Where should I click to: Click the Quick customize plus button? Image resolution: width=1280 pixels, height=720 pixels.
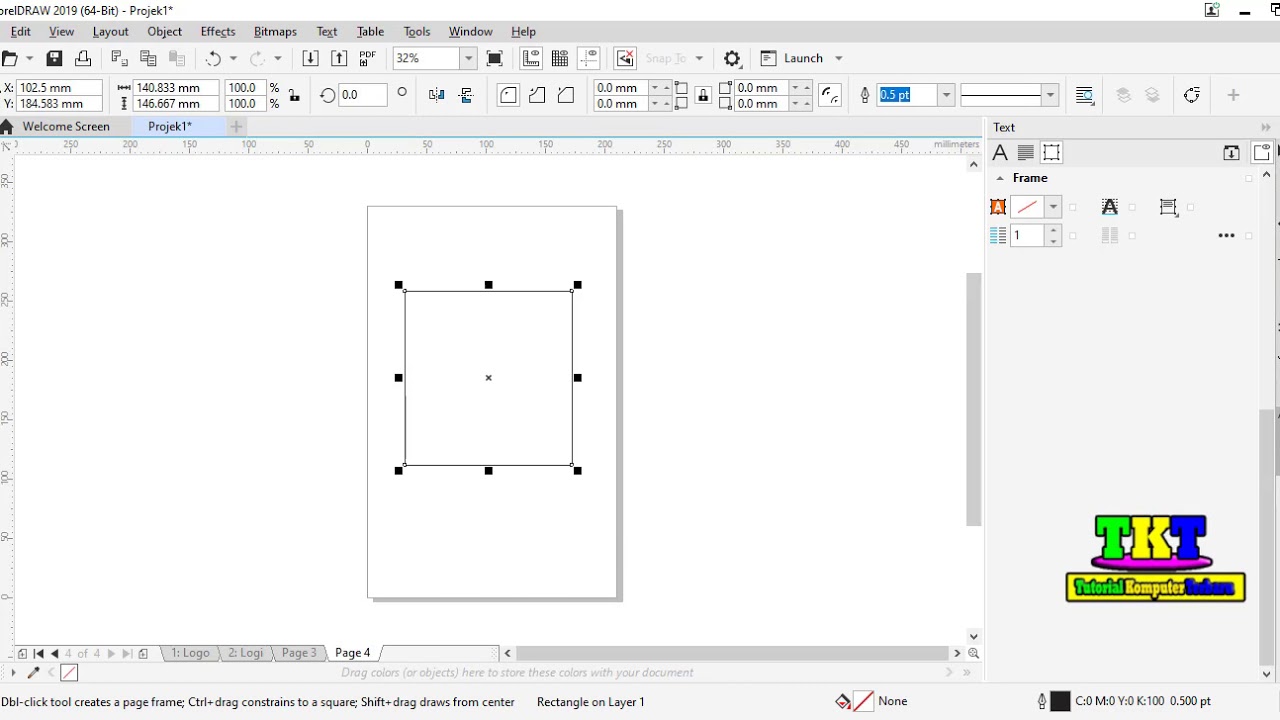pyautogui.click(x=1233, y=95)
